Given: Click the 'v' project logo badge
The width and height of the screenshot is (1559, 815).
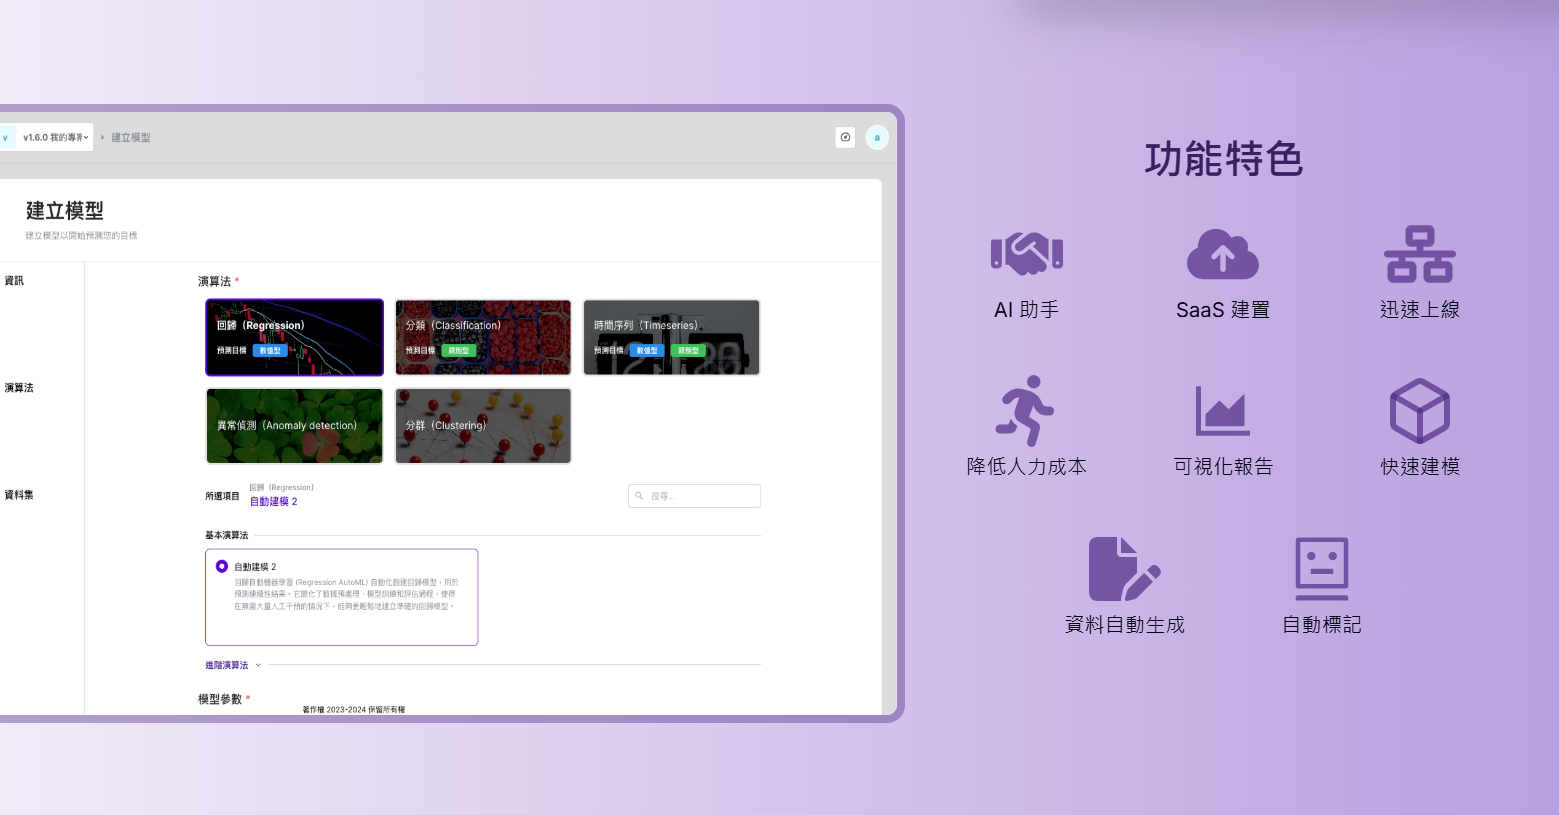Looking at the screenshot, I should tap(5, 137).
